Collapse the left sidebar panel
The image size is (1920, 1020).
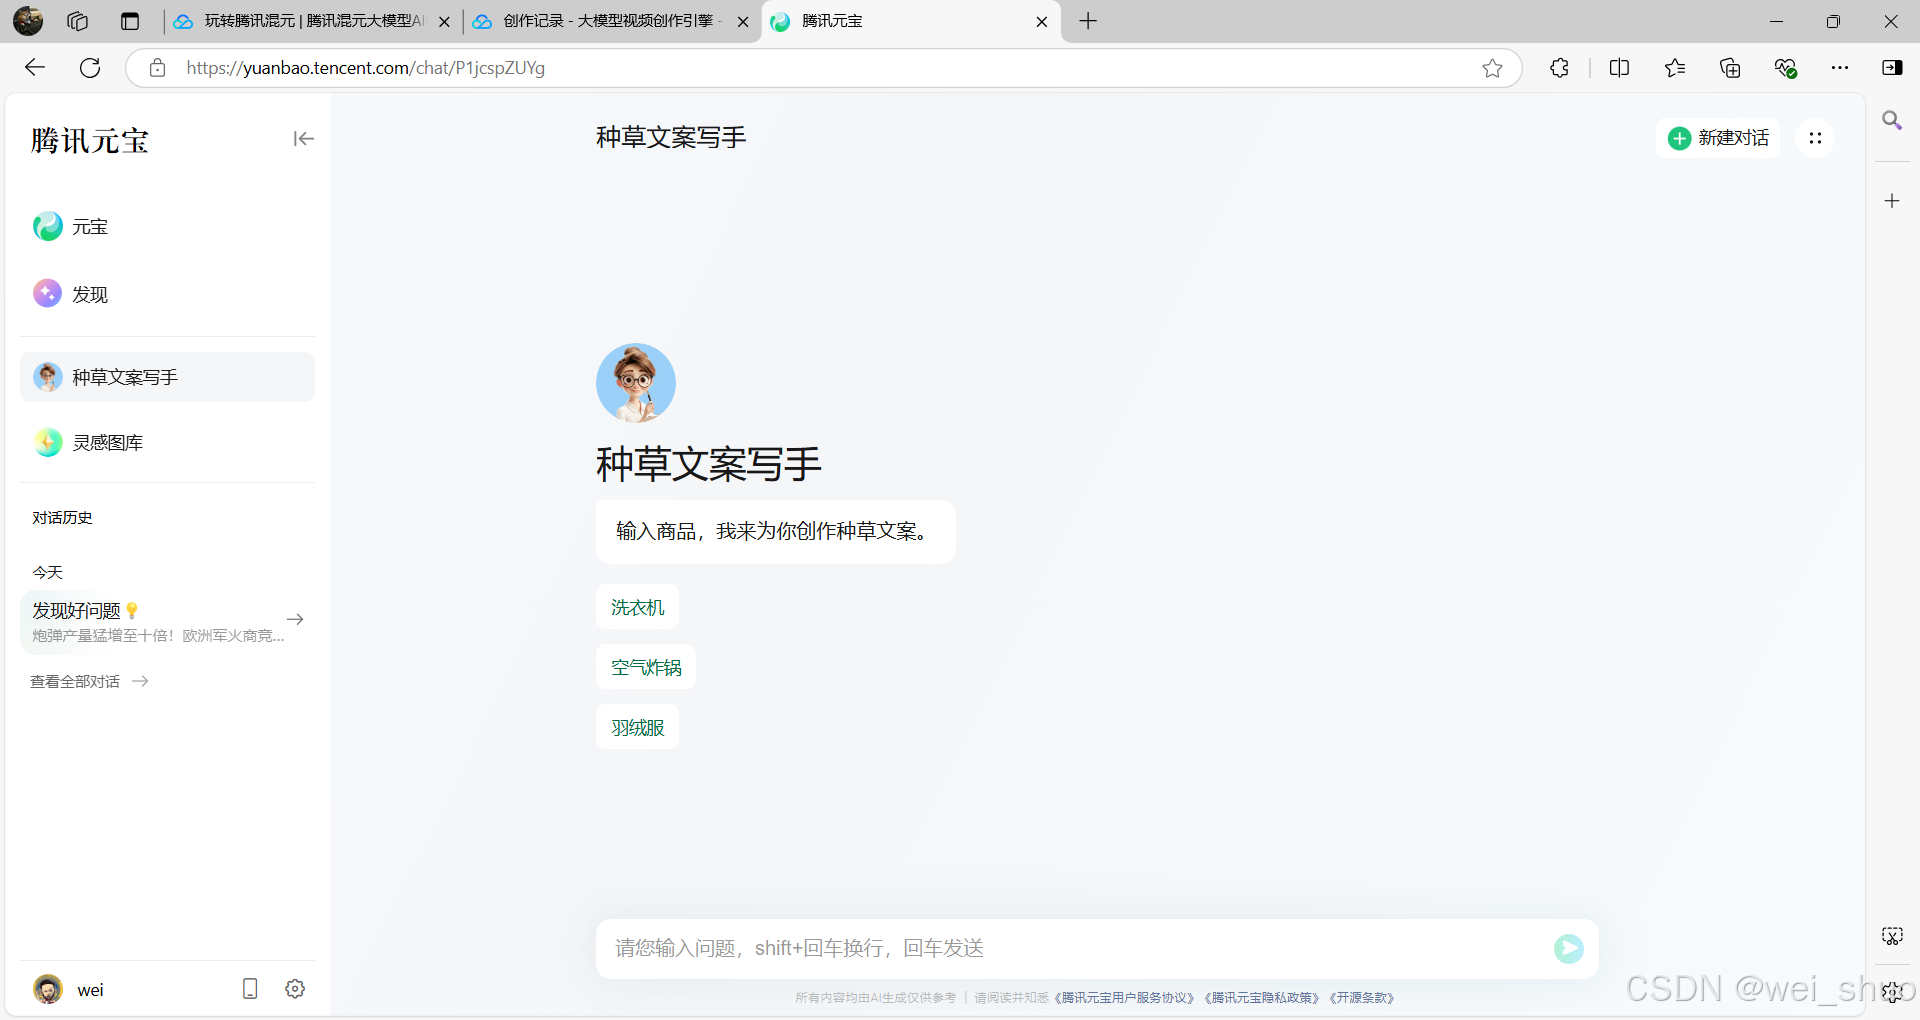point(303,139)
